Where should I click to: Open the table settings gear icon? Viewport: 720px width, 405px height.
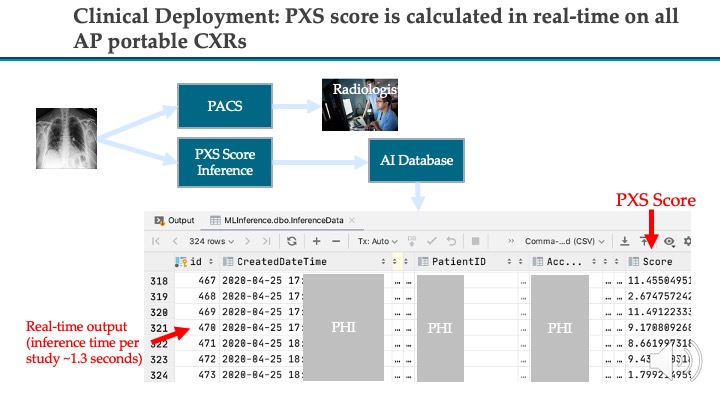tap(687, 241)
